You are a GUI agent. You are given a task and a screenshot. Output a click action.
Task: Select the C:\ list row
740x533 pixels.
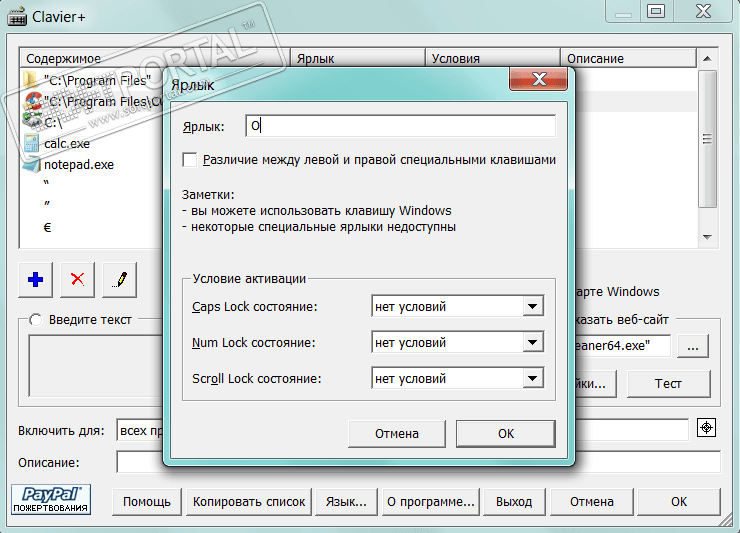tap(53, 123)
